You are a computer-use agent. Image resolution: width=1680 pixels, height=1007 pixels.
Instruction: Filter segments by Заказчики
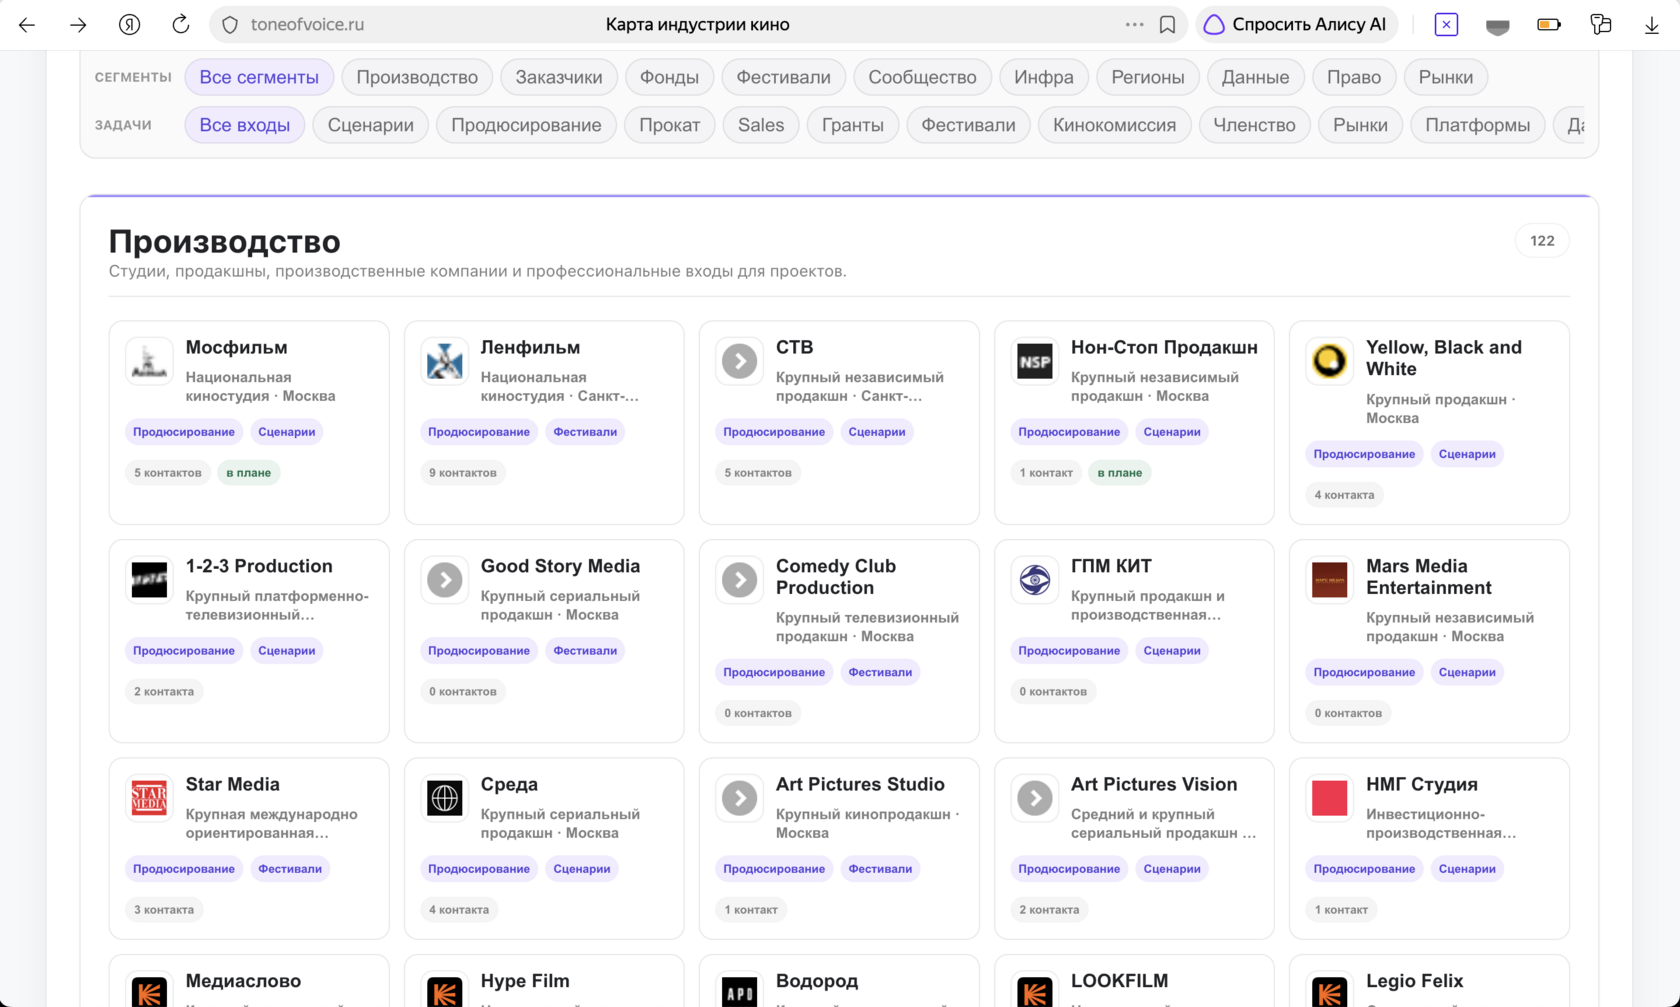click(559, 77)
